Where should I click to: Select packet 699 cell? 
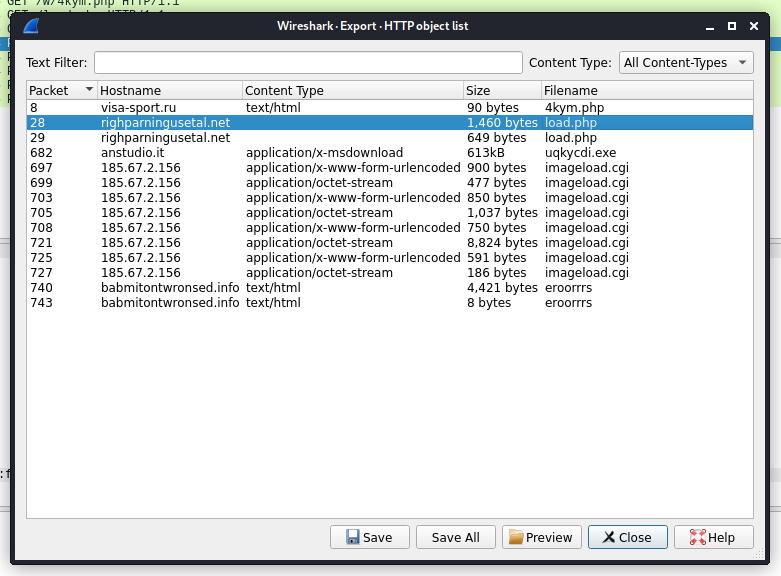click(41, 182)
